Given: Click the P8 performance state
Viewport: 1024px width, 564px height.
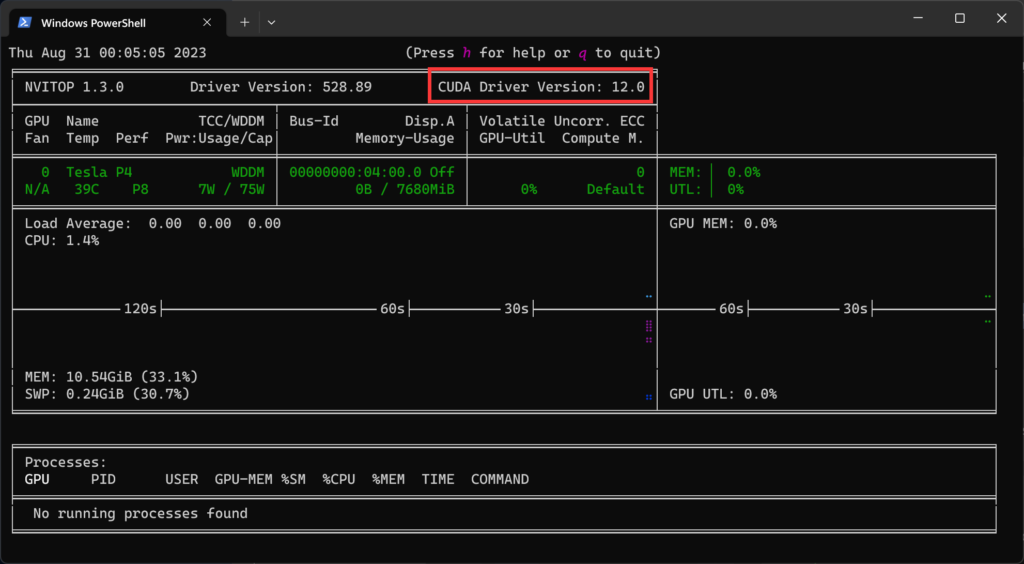Looking at the screenshot, I should [x=140, y=189].
